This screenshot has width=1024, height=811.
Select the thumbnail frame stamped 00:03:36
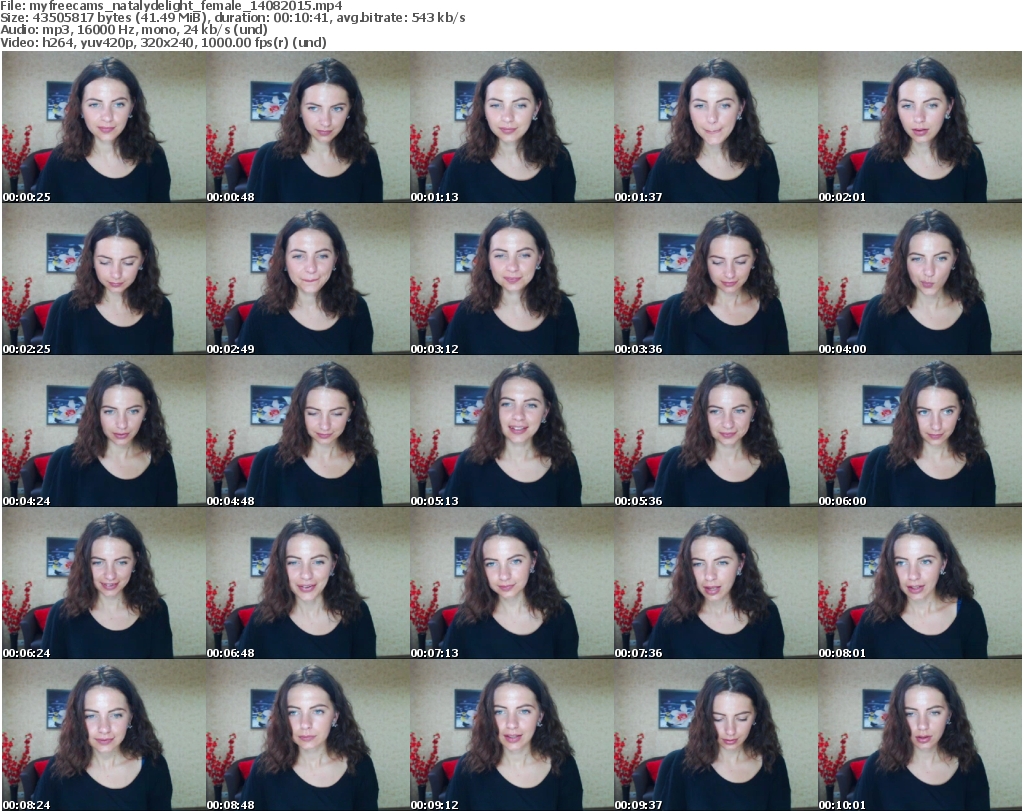coord(715,279)
